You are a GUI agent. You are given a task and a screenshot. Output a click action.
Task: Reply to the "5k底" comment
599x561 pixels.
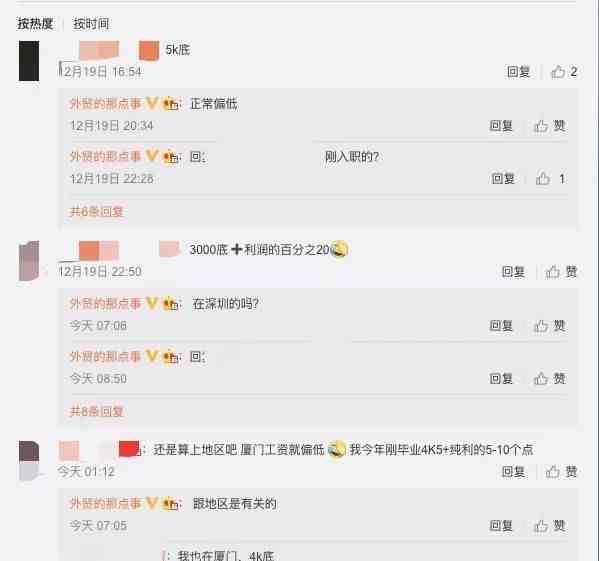(518, 71)
